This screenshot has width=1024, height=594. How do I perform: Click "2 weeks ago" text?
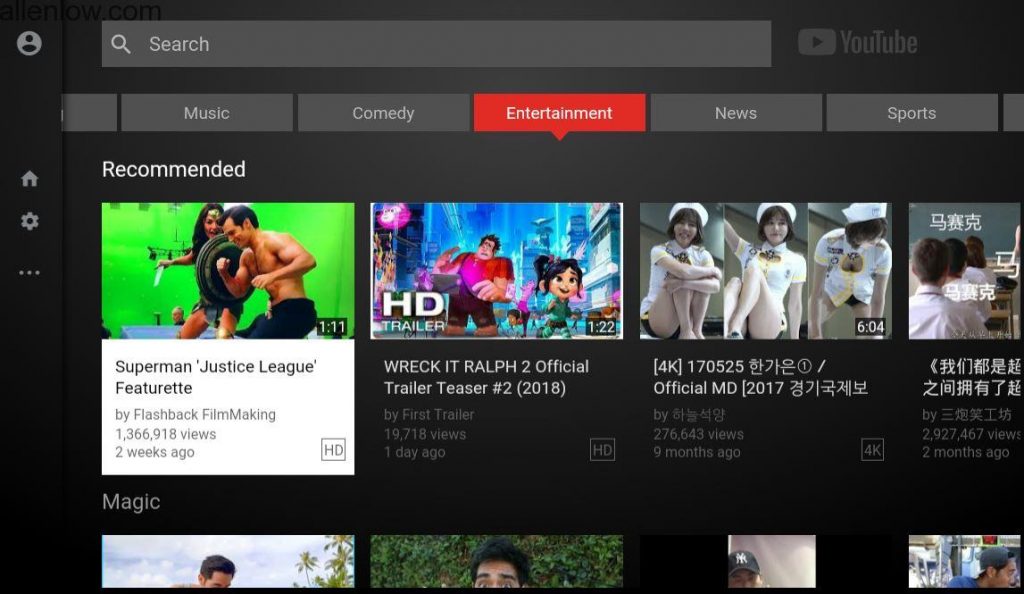tap(155, 452)
